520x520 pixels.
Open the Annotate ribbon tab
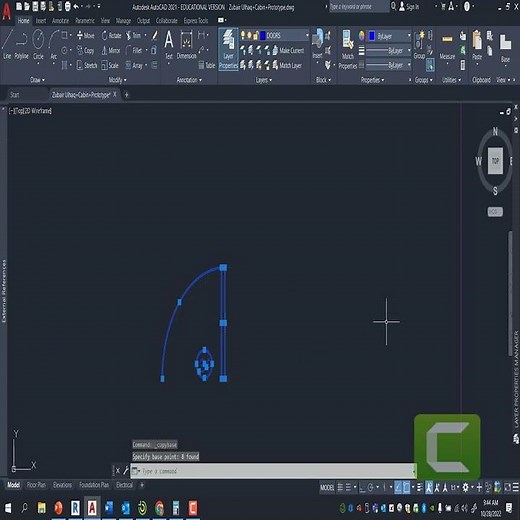pos(60,21)
